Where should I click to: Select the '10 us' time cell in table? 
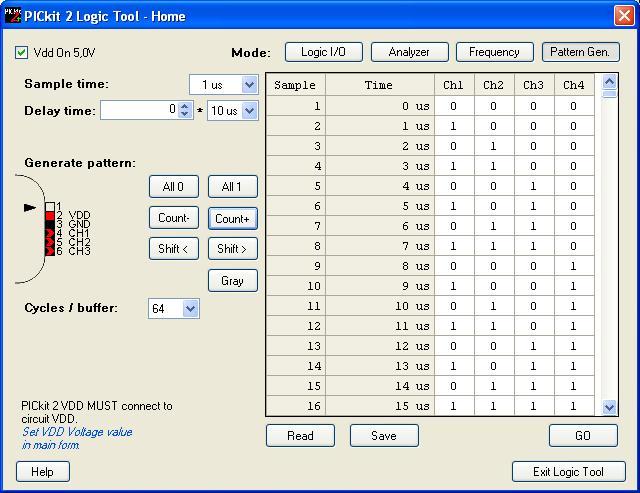click(380, 306)
